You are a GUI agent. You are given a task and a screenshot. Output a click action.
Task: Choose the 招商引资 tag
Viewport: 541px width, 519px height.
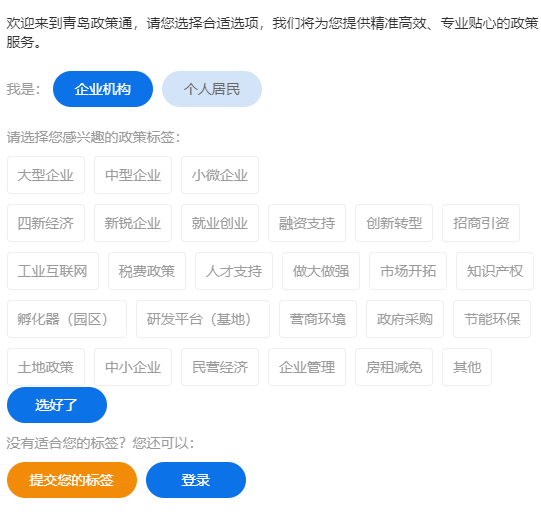click(x=481, y=223)
